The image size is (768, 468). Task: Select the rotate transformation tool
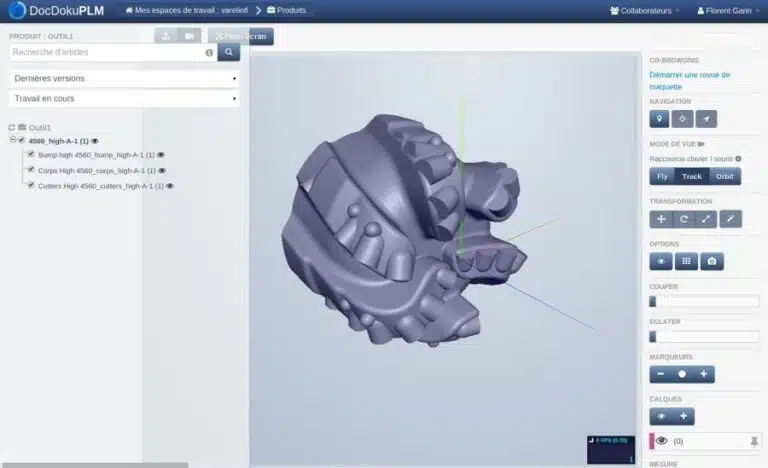pos(684,219)
